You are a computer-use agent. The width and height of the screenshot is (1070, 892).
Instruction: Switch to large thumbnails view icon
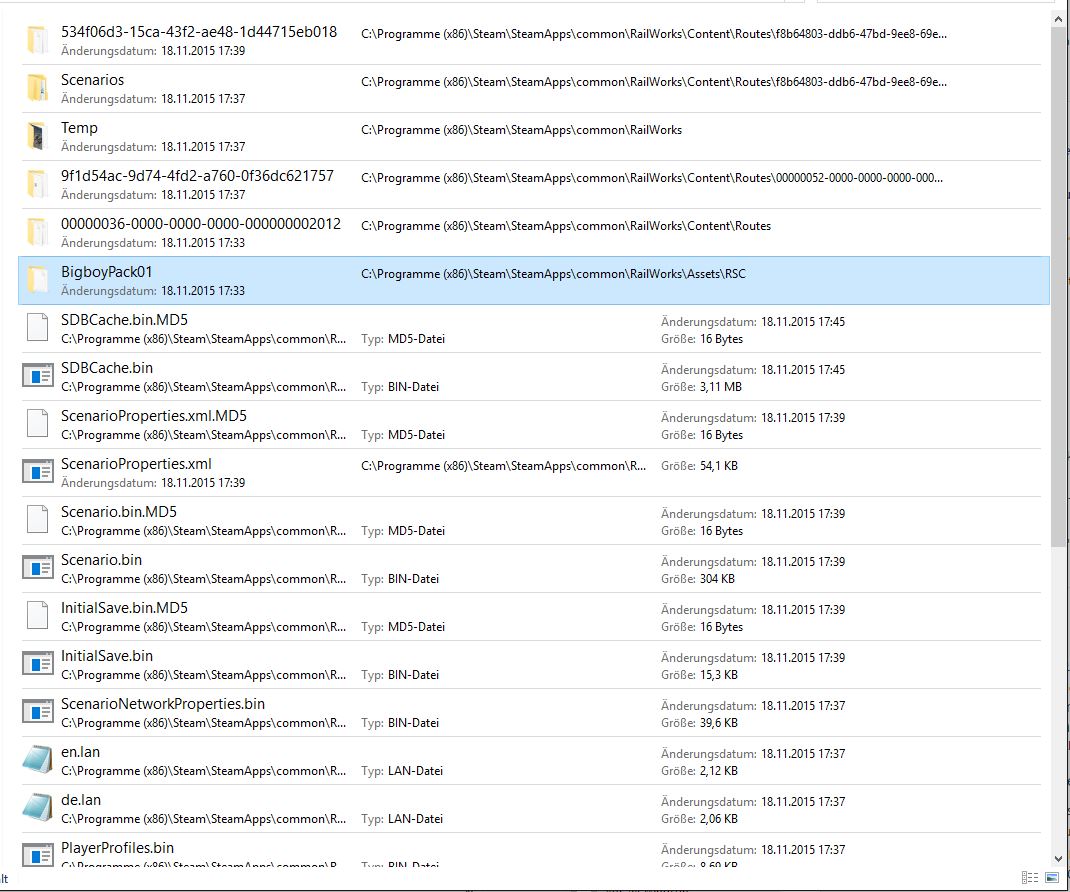click(1052, 878)
